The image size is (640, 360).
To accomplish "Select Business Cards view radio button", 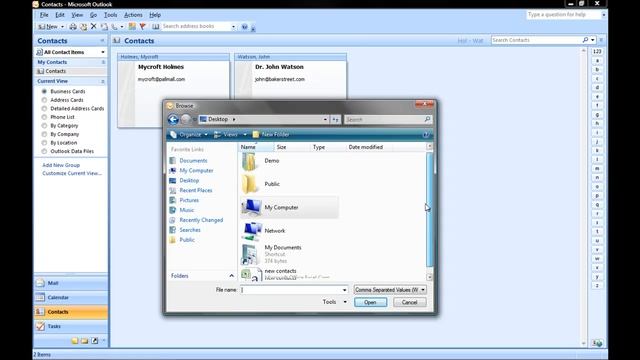I will (x=44, y=91).
